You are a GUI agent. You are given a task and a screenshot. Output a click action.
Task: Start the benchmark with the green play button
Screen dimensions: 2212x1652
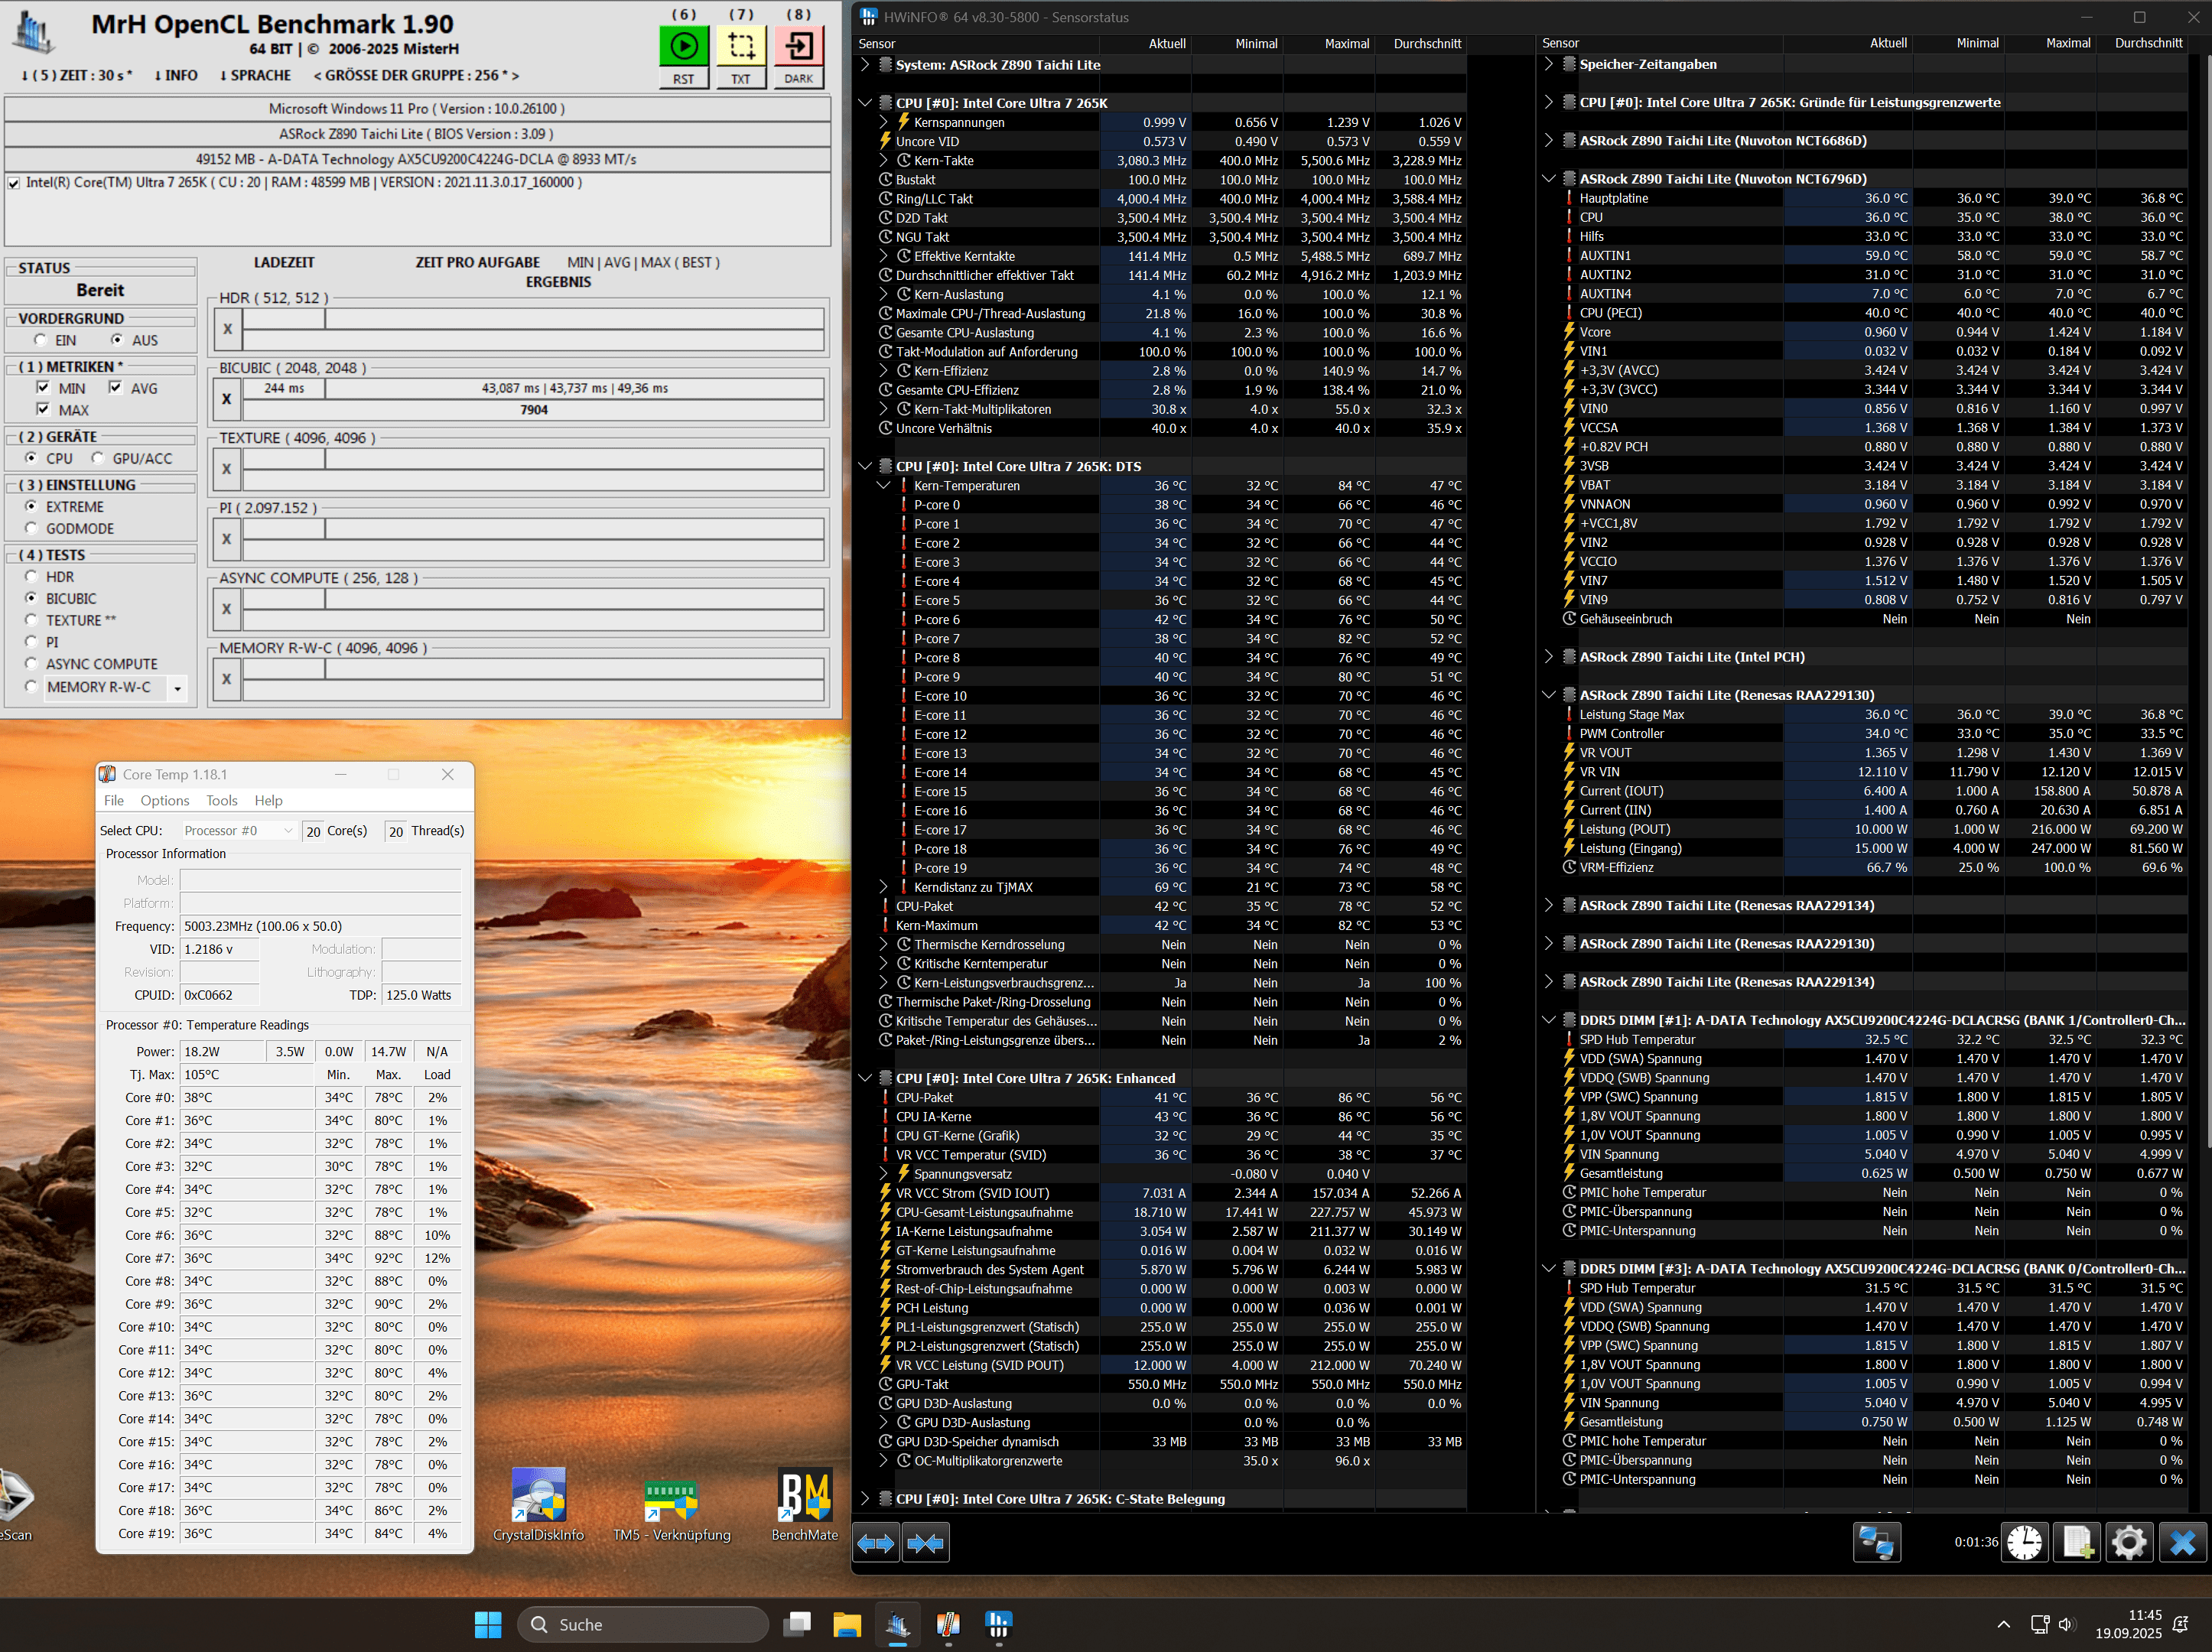683,46
